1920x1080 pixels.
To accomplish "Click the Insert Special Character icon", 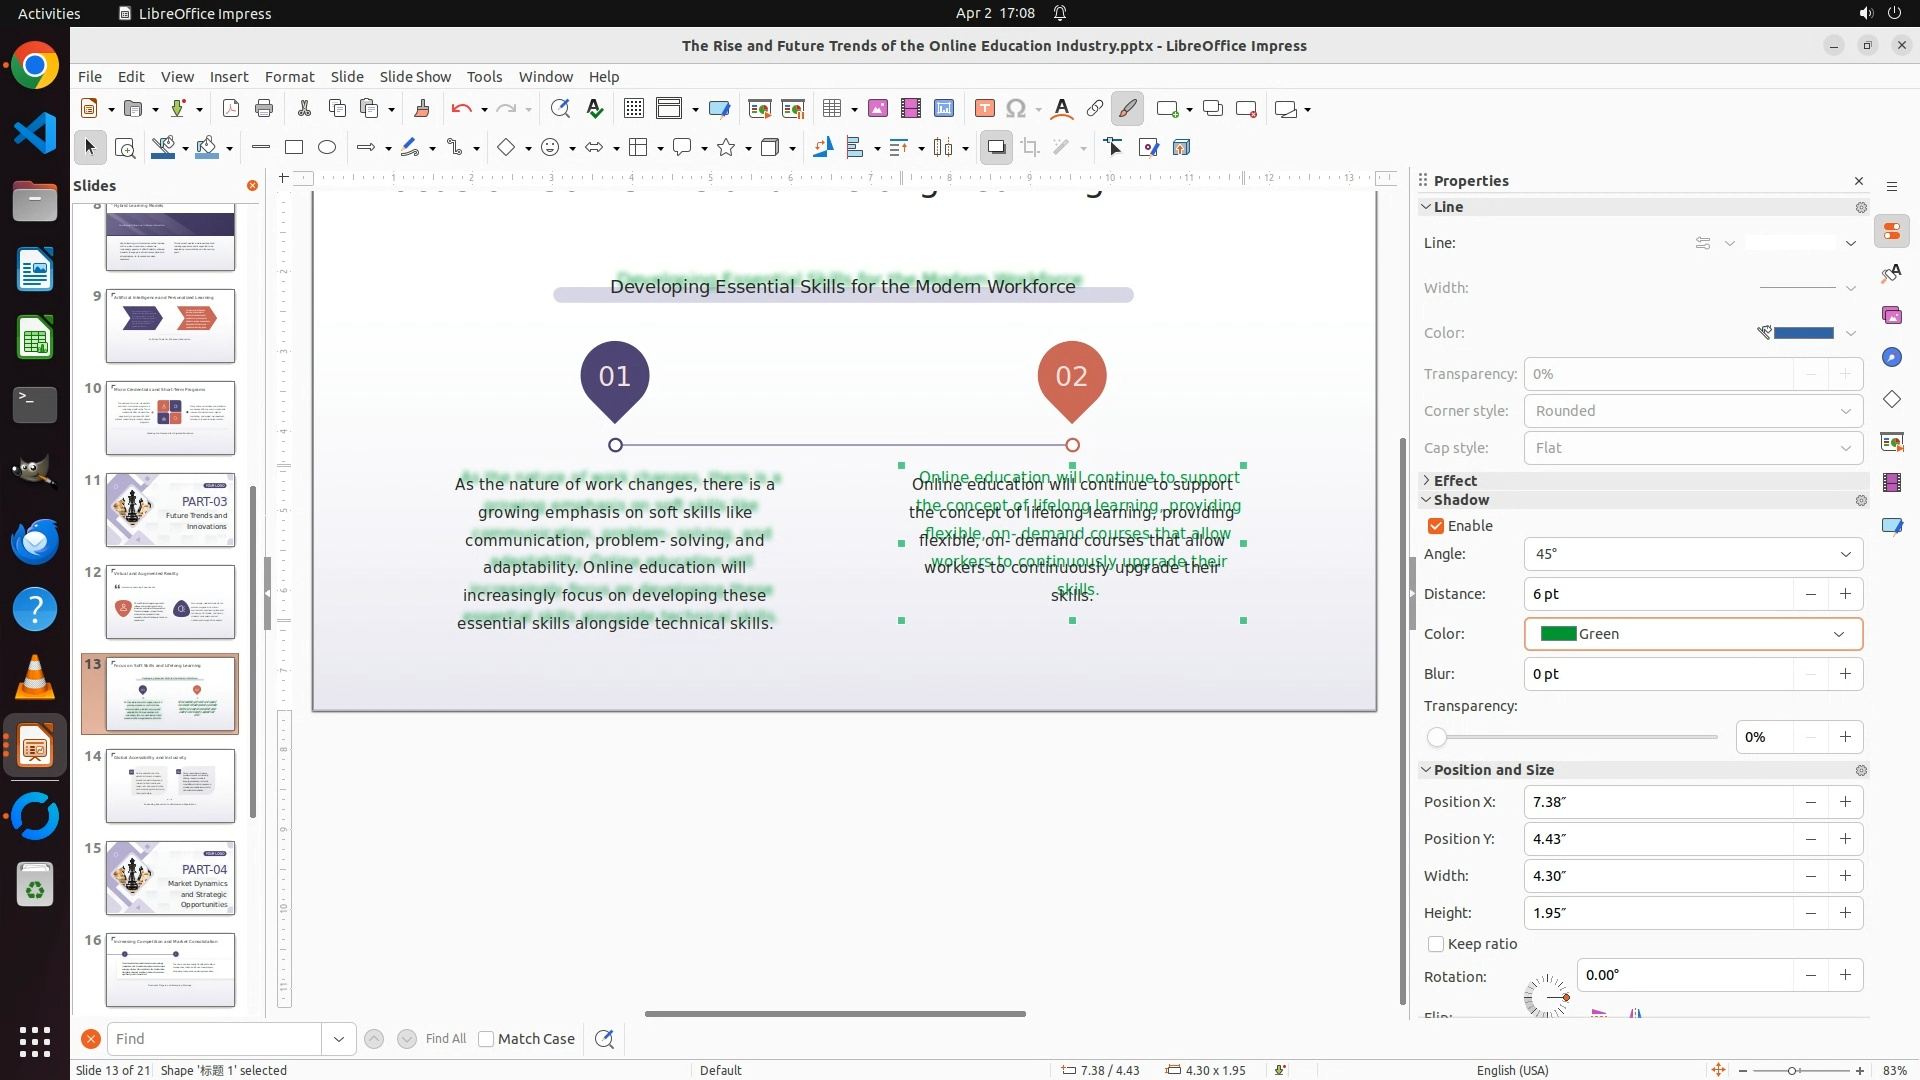I will point(1017,109).
